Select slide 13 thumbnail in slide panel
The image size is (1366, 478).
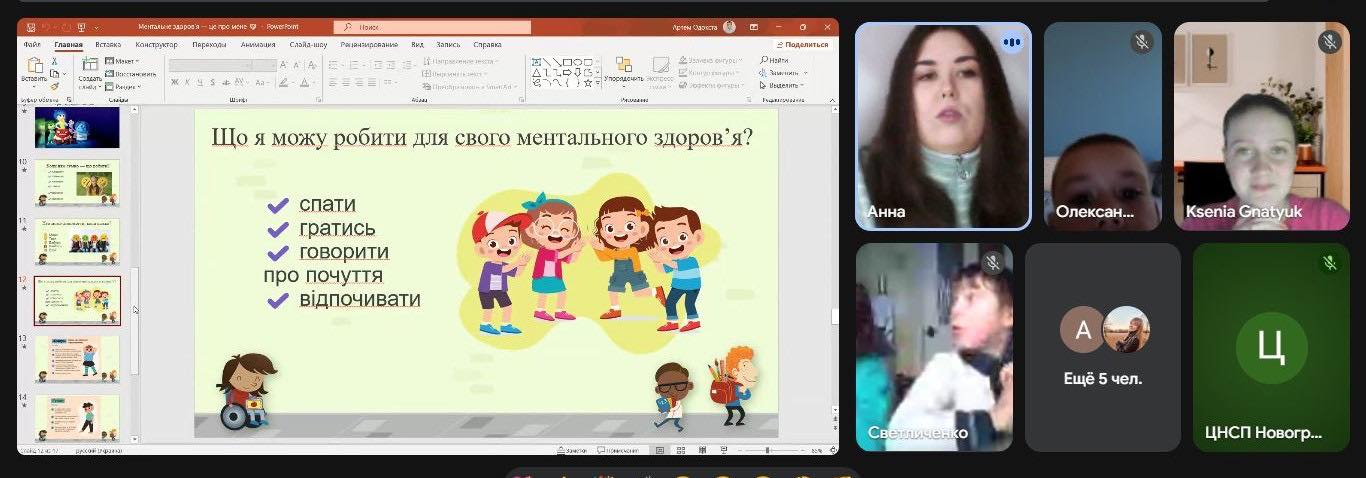[x=77, y=358]
